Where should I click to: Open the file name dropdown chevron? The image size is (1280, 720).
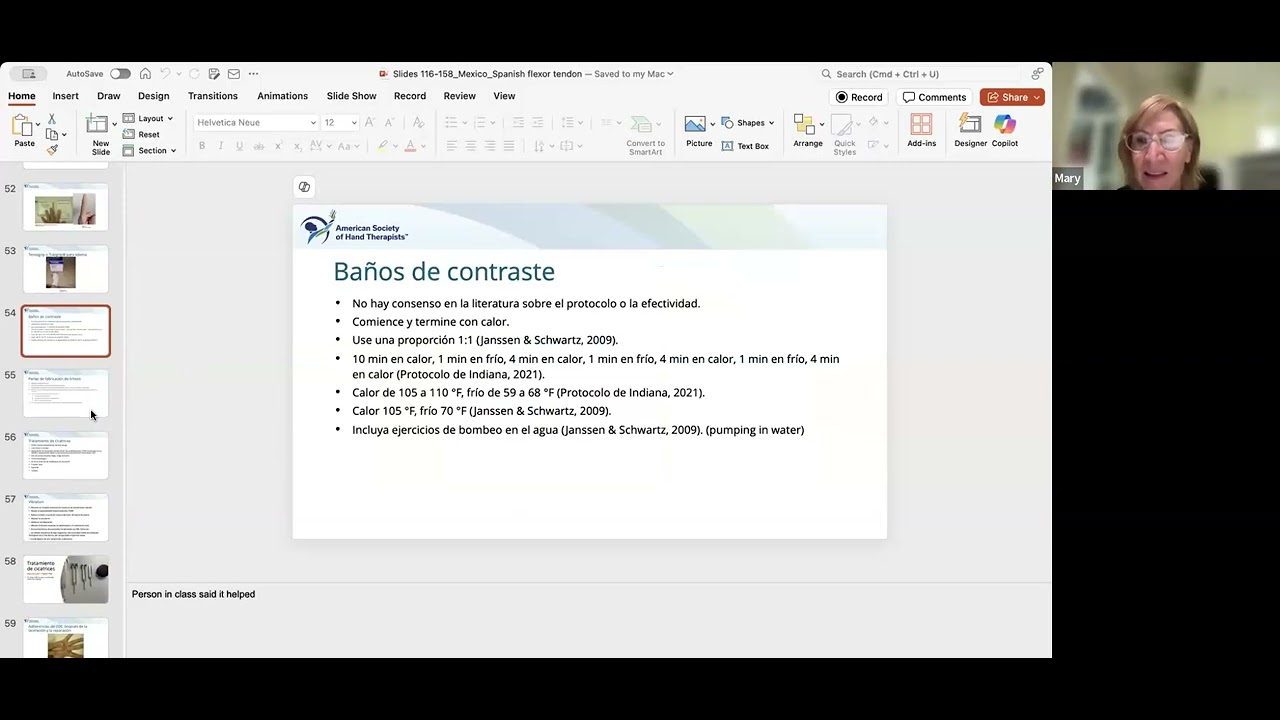pos(670,74)
